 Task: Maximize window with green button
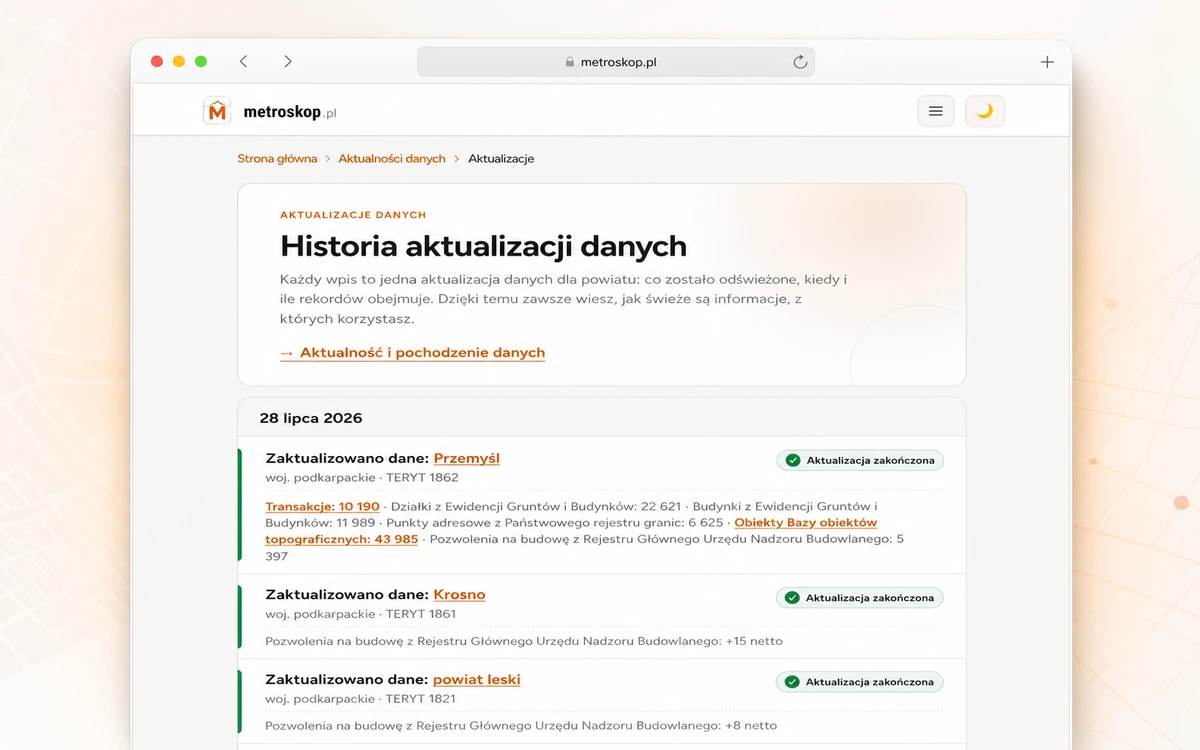point(201,62)
